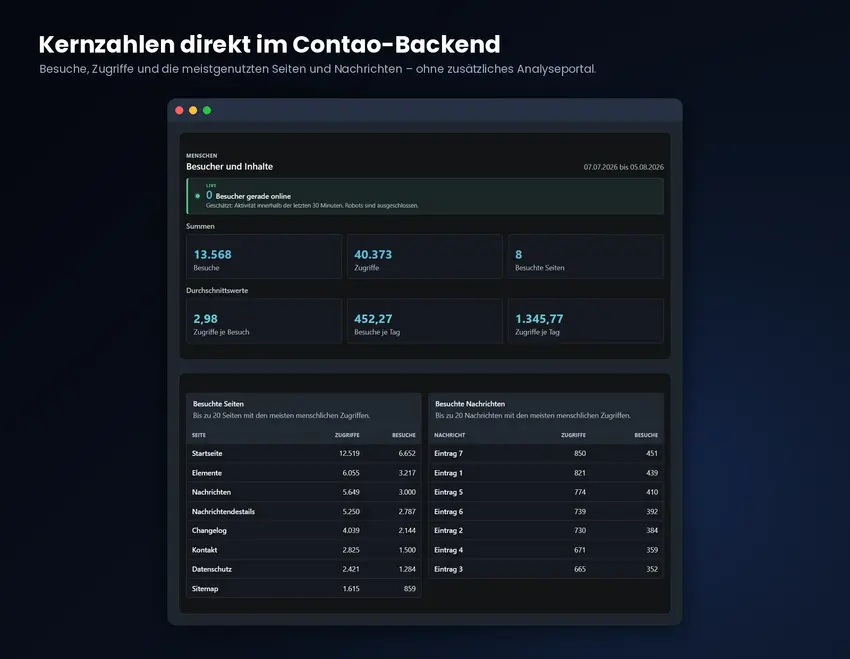Click the 2,98 Zugriffe je Besuch value
The height and width of the screenshot is (659, 850).
tap(205, 319)
